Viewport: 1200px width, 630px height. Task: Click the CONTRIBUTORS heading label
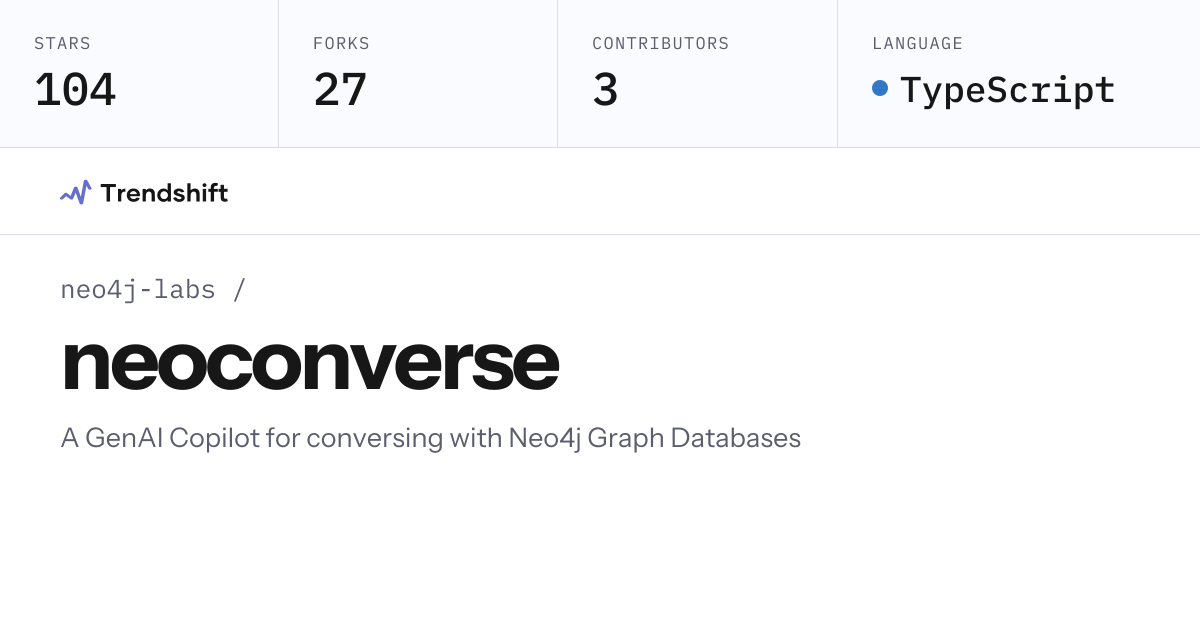pyautogui.click(x=661, y=44)
